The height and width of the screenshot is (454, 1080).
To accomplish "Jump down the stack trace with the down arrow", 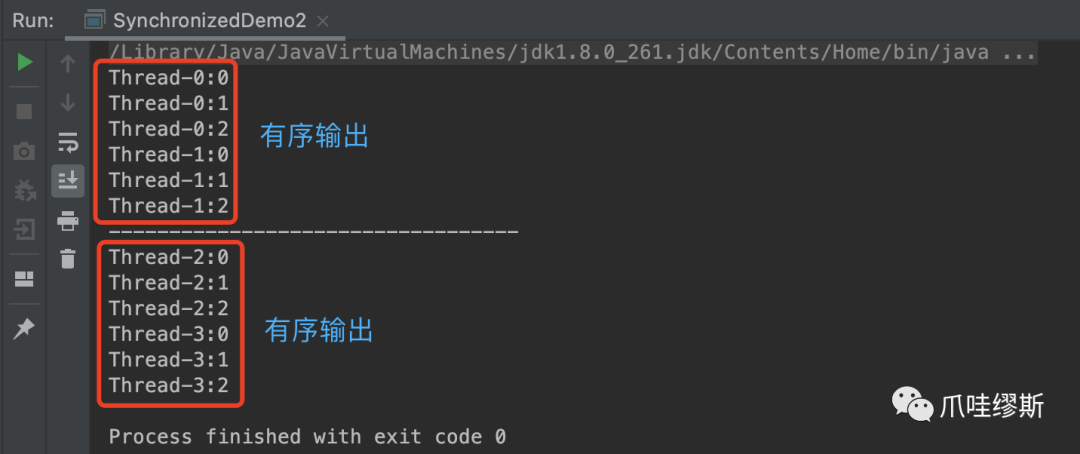I will coord(68,103).
